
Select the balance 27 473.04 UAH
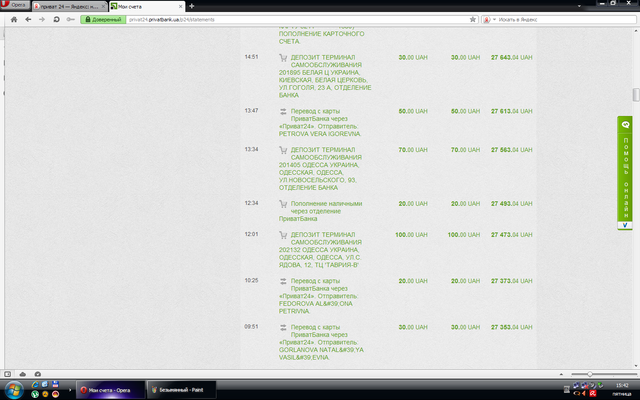click(x=511, y=235)
